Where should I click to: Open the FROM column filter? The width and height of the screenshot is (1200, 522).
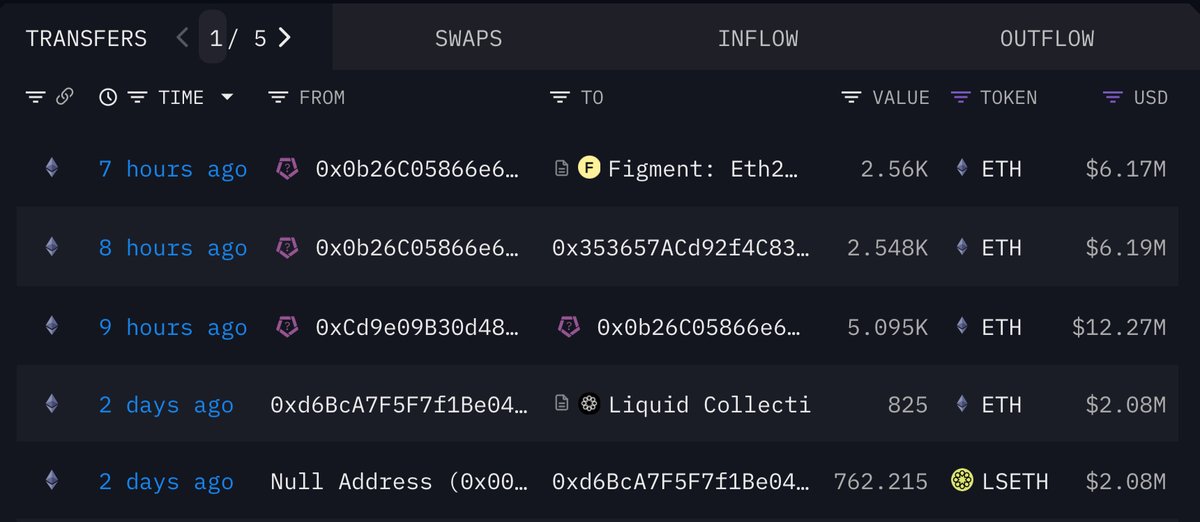click(x=279, y=97)
